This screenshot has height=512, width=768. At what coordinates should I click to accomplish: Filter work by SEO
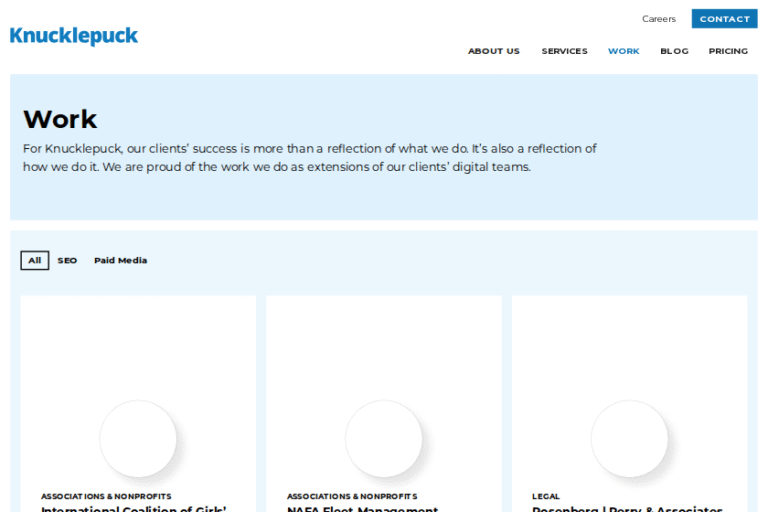[67, 260]
